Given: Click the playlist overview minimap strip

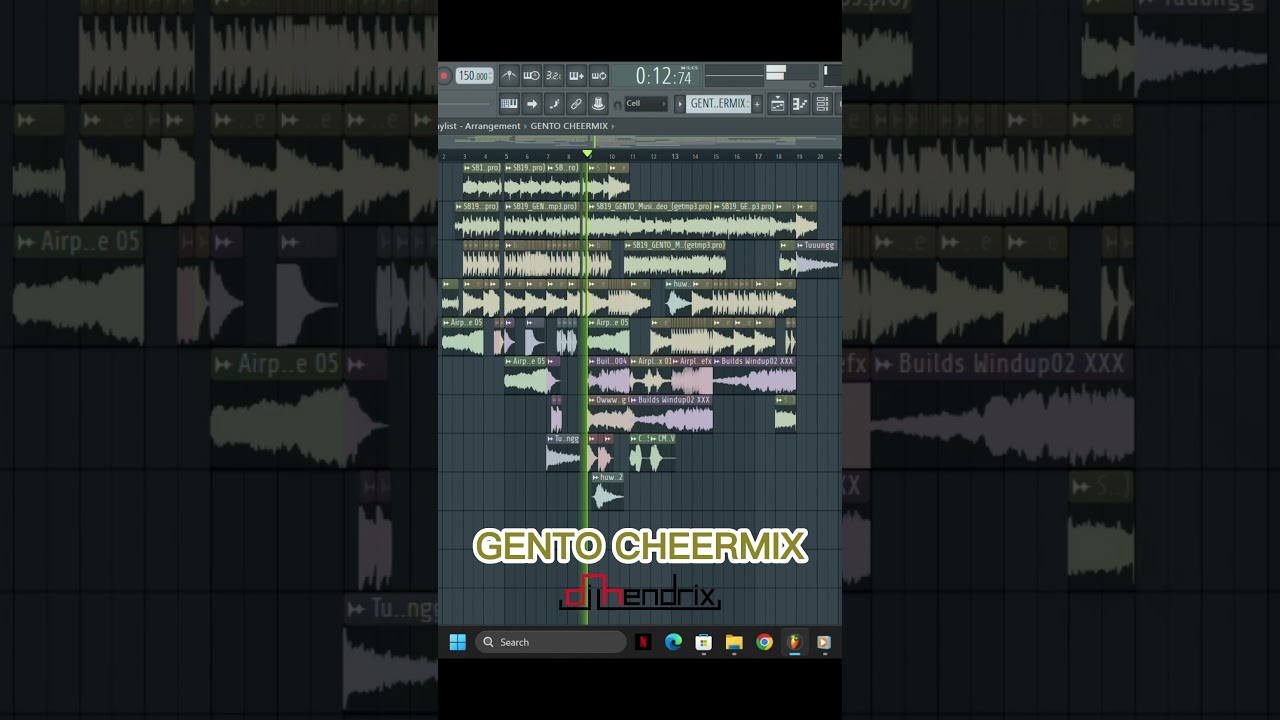Looking at the screenshot, I should click(640, 142).
